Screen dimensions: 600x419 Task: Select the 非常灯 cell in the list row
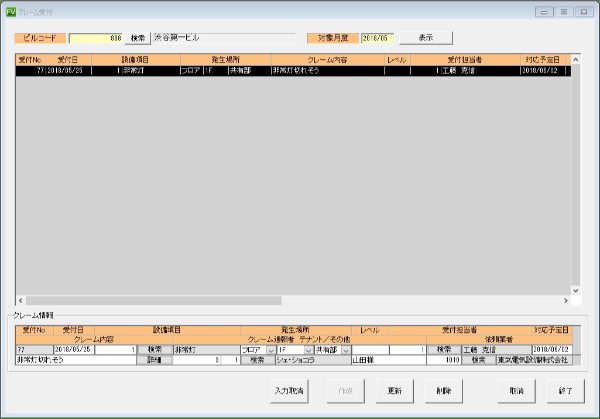tap(151, 71)
